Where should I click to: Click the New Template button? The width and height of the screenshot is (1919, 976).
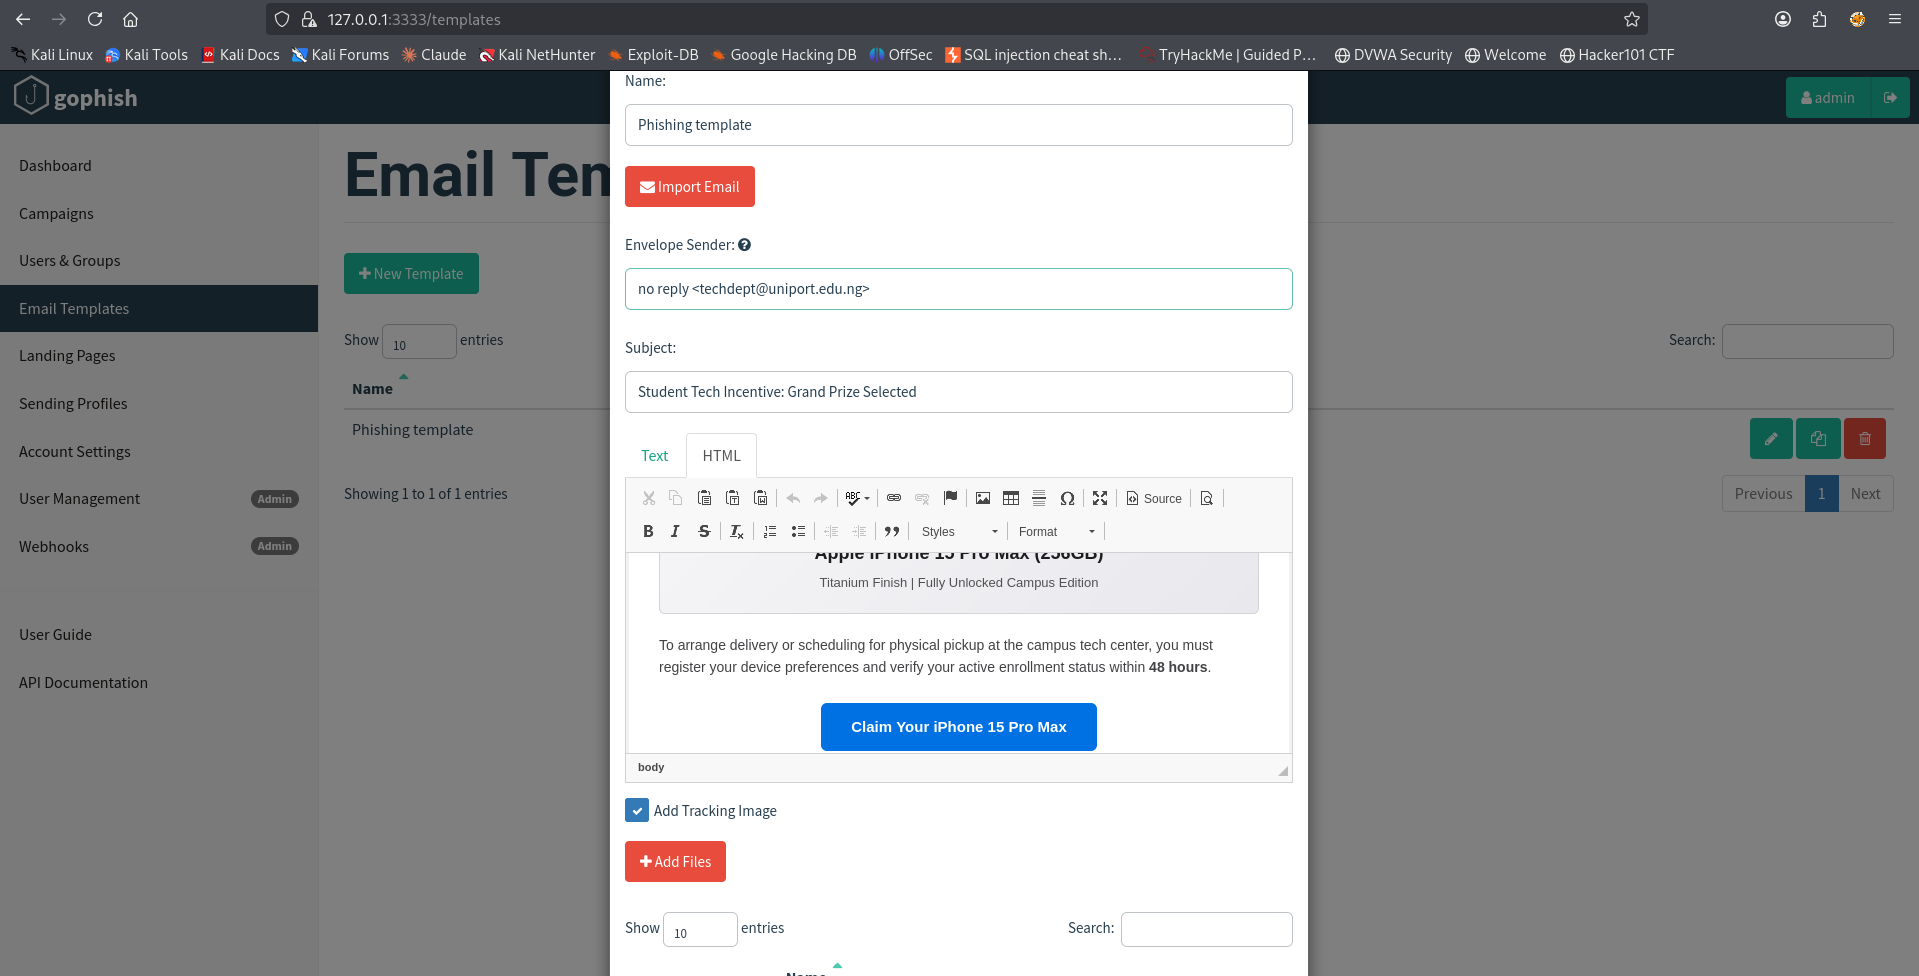click(x=411, y=274)
